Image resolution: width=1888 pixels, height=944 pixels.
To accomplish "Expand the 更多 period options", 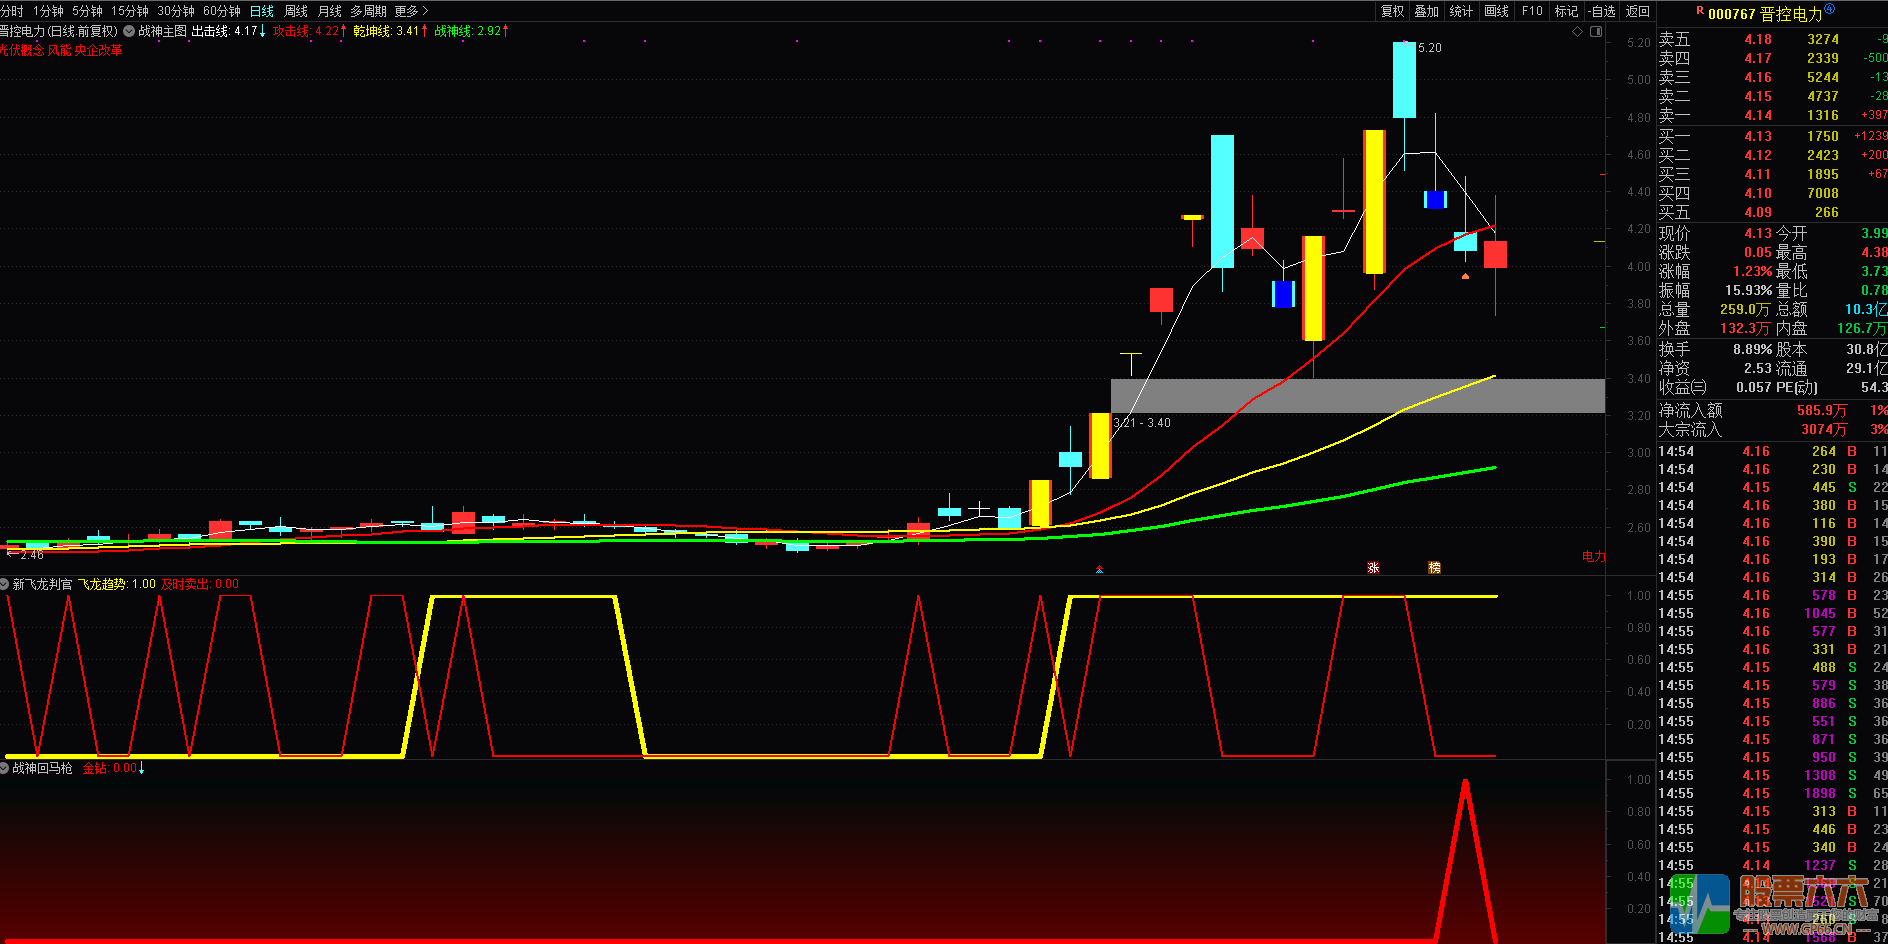I will pyautogui.click(x=410, y=11).
